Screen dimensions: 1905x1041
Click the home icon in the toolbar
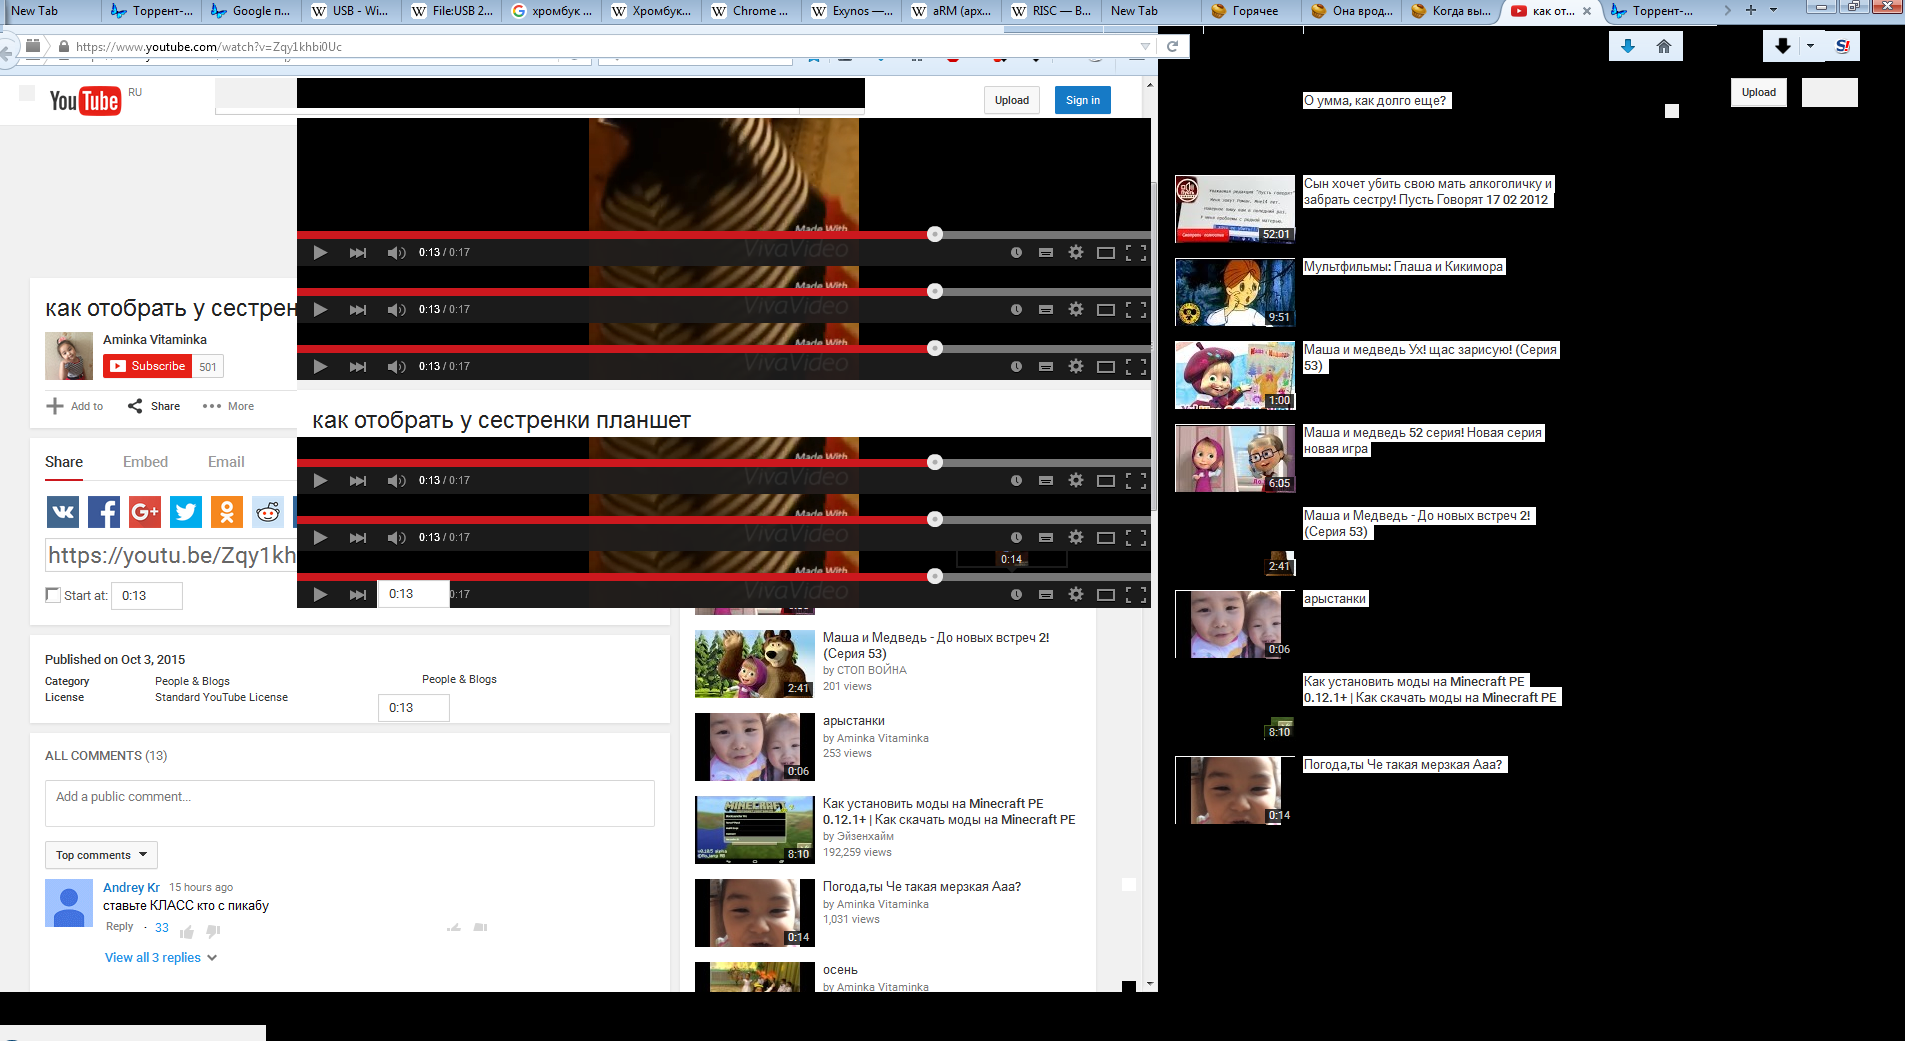(x=1664, y=46)
